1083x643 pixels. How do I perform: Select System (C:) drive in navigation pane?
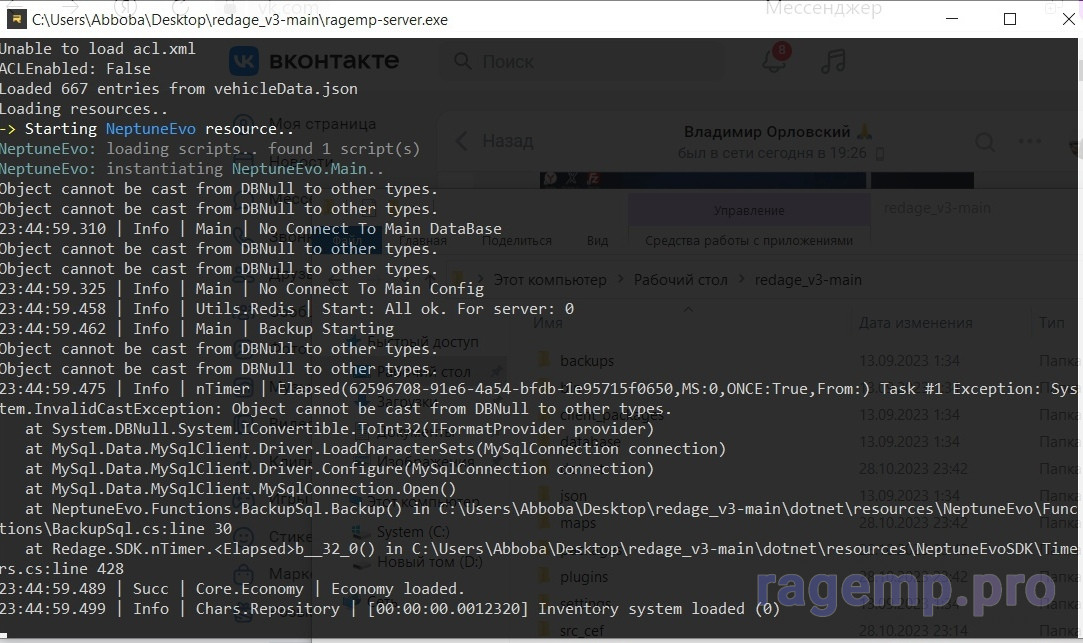(x=413, y=531)
